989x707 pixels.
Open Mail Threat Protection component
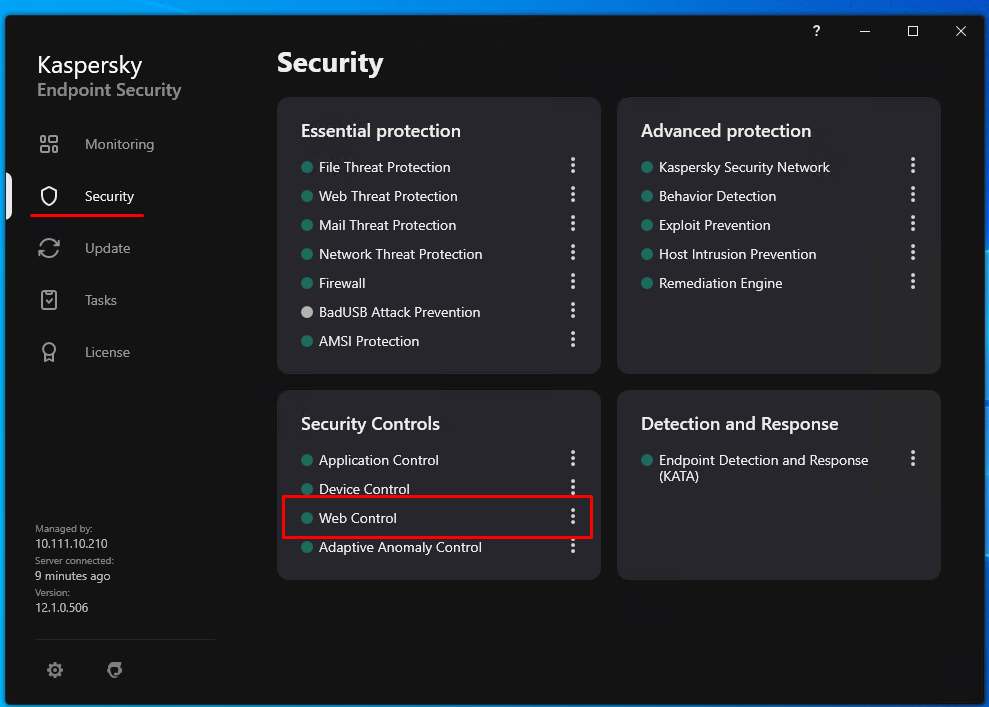coord(387,225)
